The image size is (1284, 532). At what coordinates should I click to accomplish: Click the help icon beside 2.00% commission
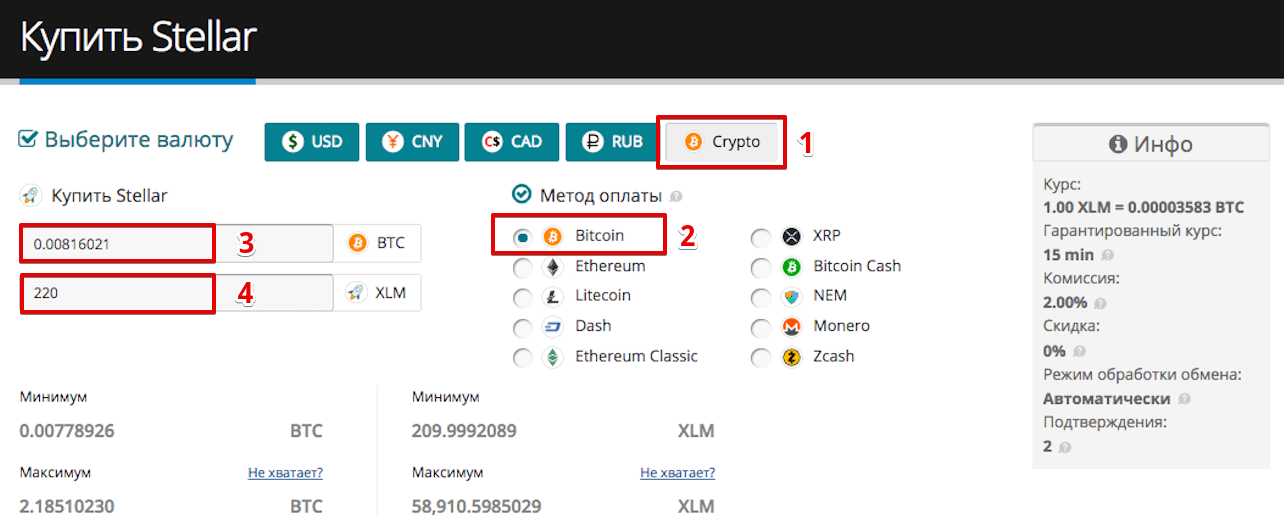1100,303
